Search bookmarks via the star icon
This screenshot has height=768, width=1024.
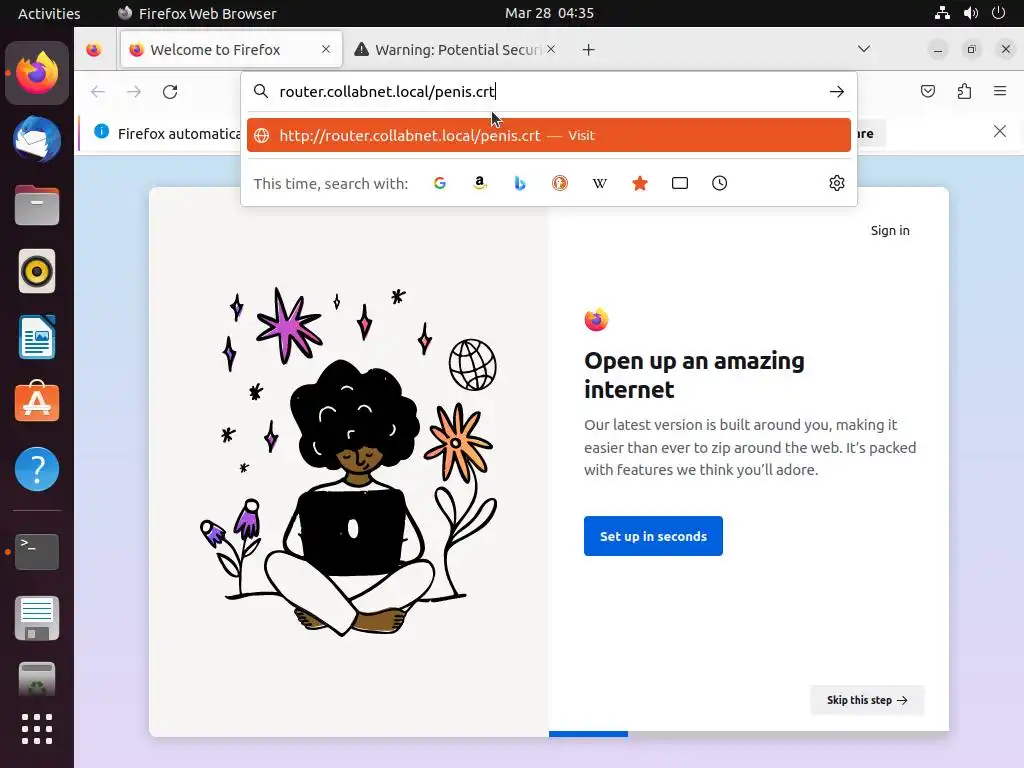click(640, 184)
